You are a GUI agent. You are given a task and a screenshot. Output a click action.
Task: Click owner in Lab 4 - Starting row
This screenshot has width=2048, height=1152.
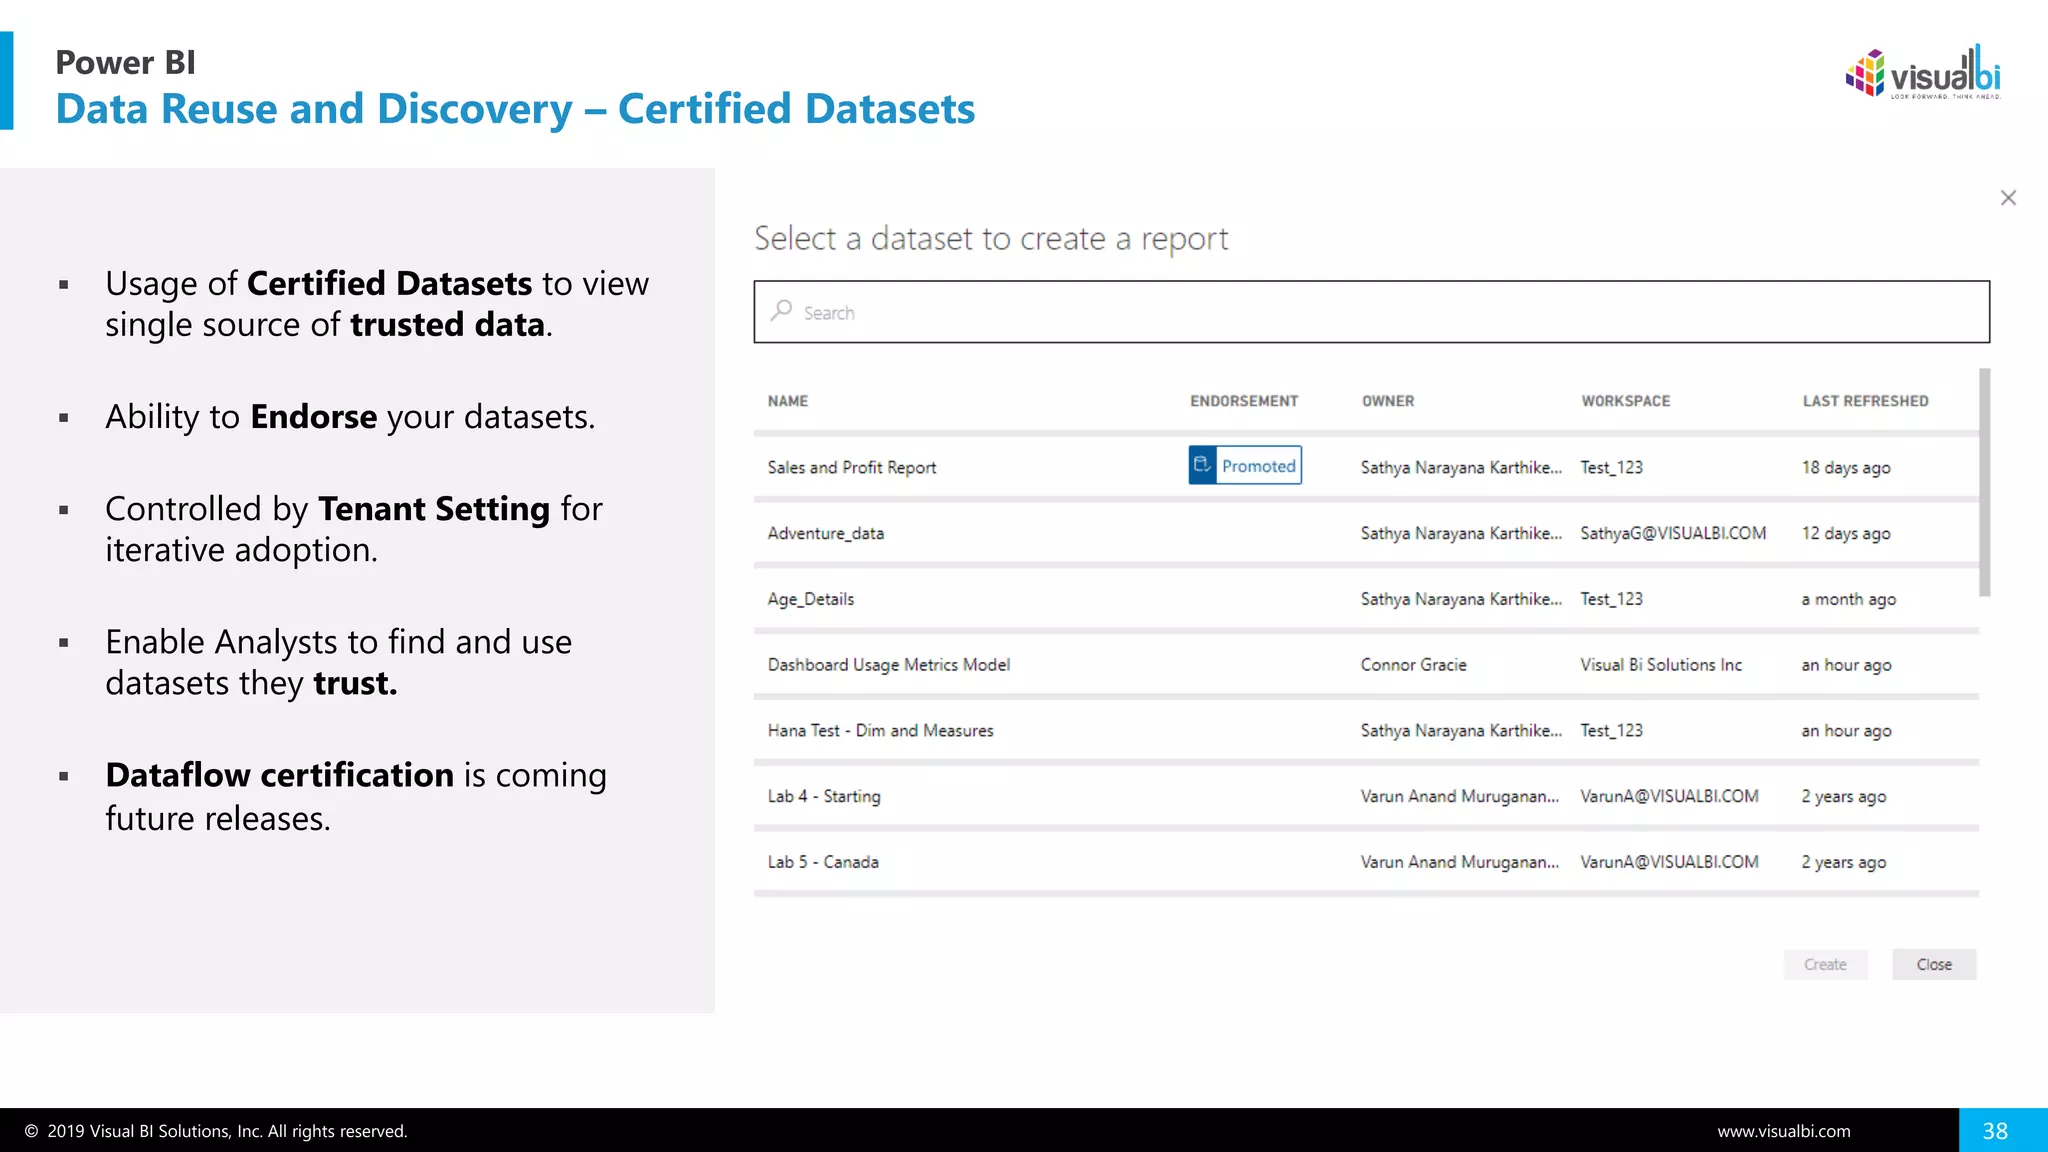tap(1460, 797)
